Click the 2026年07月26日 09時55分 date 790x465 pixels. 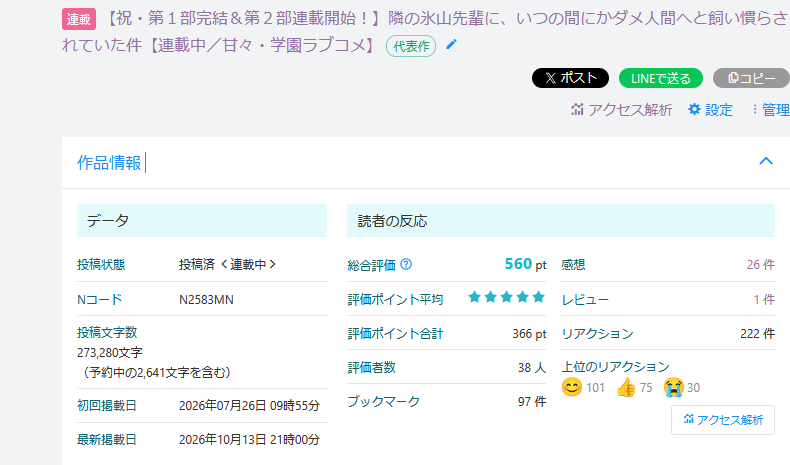pyautogui.click(x=249, y=406)
